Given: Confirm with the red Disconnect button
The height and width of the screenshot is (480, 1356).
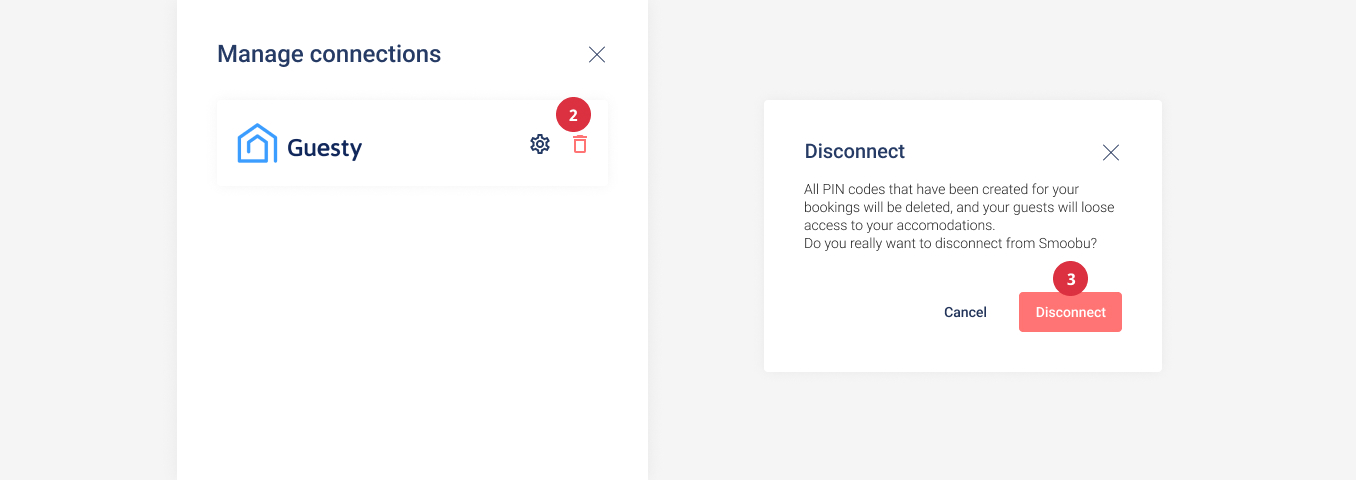Looking at the screenshot, I should (x=1070, y=312).
